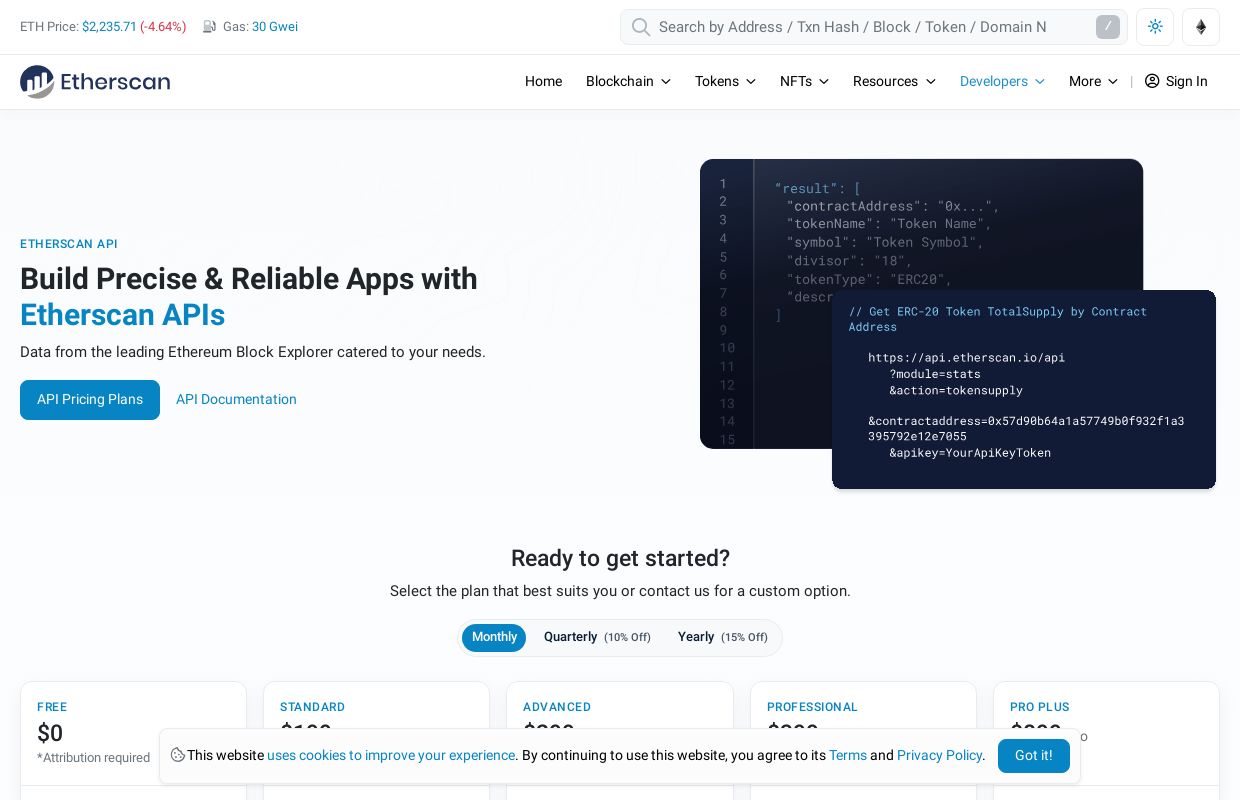Click the Sign In user icon

point(1152,81)
